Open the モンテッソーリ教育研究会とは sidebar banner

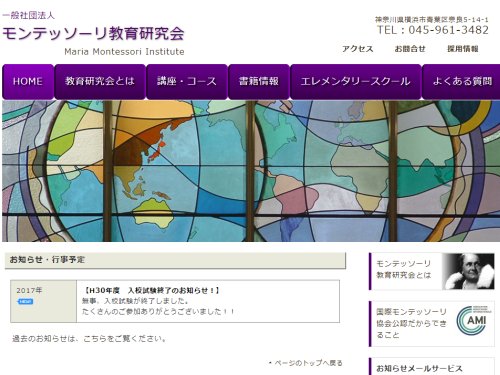coord(432,271)
